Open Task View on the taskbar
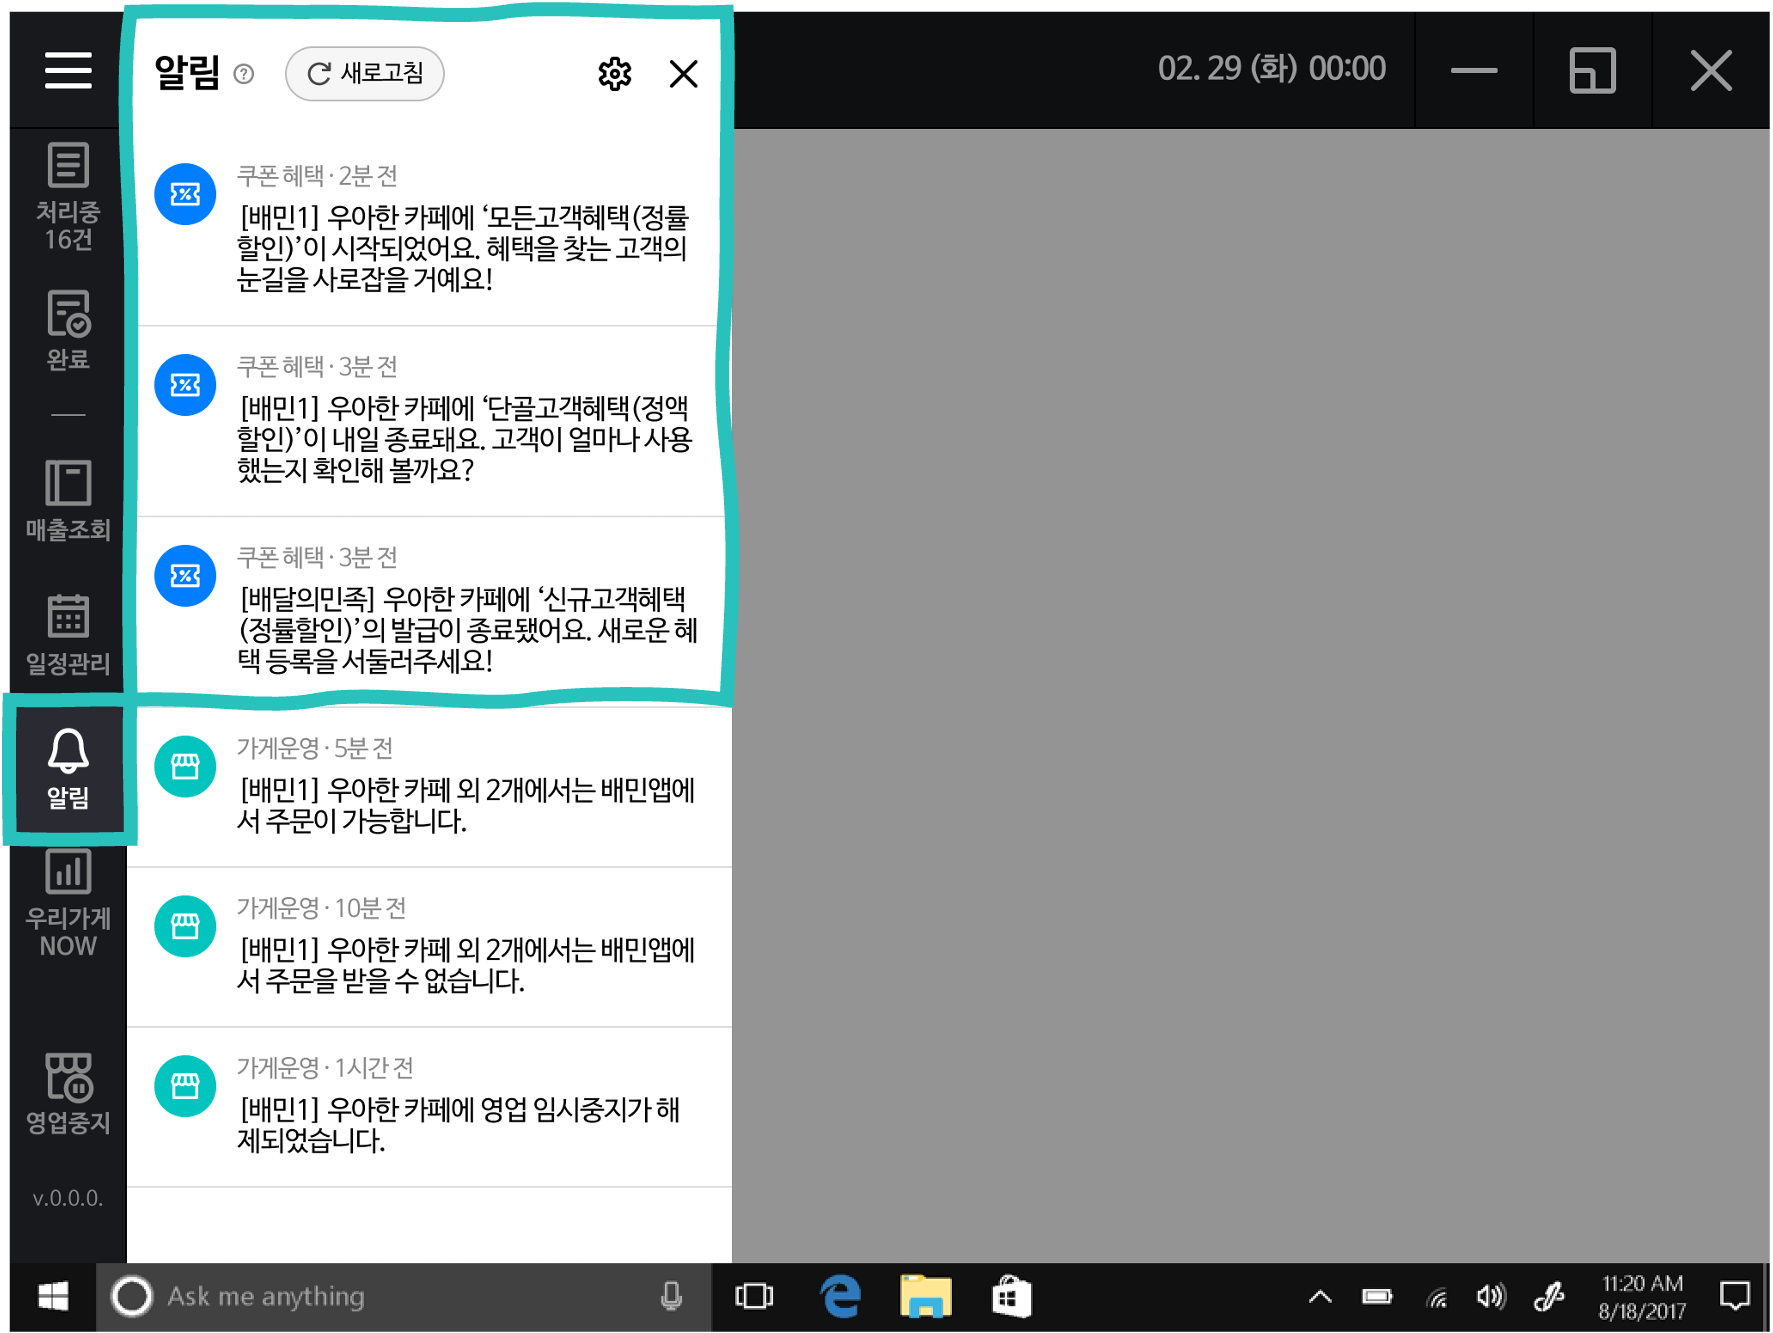The image size is (1773, 1333). pyautogui.click(x=754, y=1297)
